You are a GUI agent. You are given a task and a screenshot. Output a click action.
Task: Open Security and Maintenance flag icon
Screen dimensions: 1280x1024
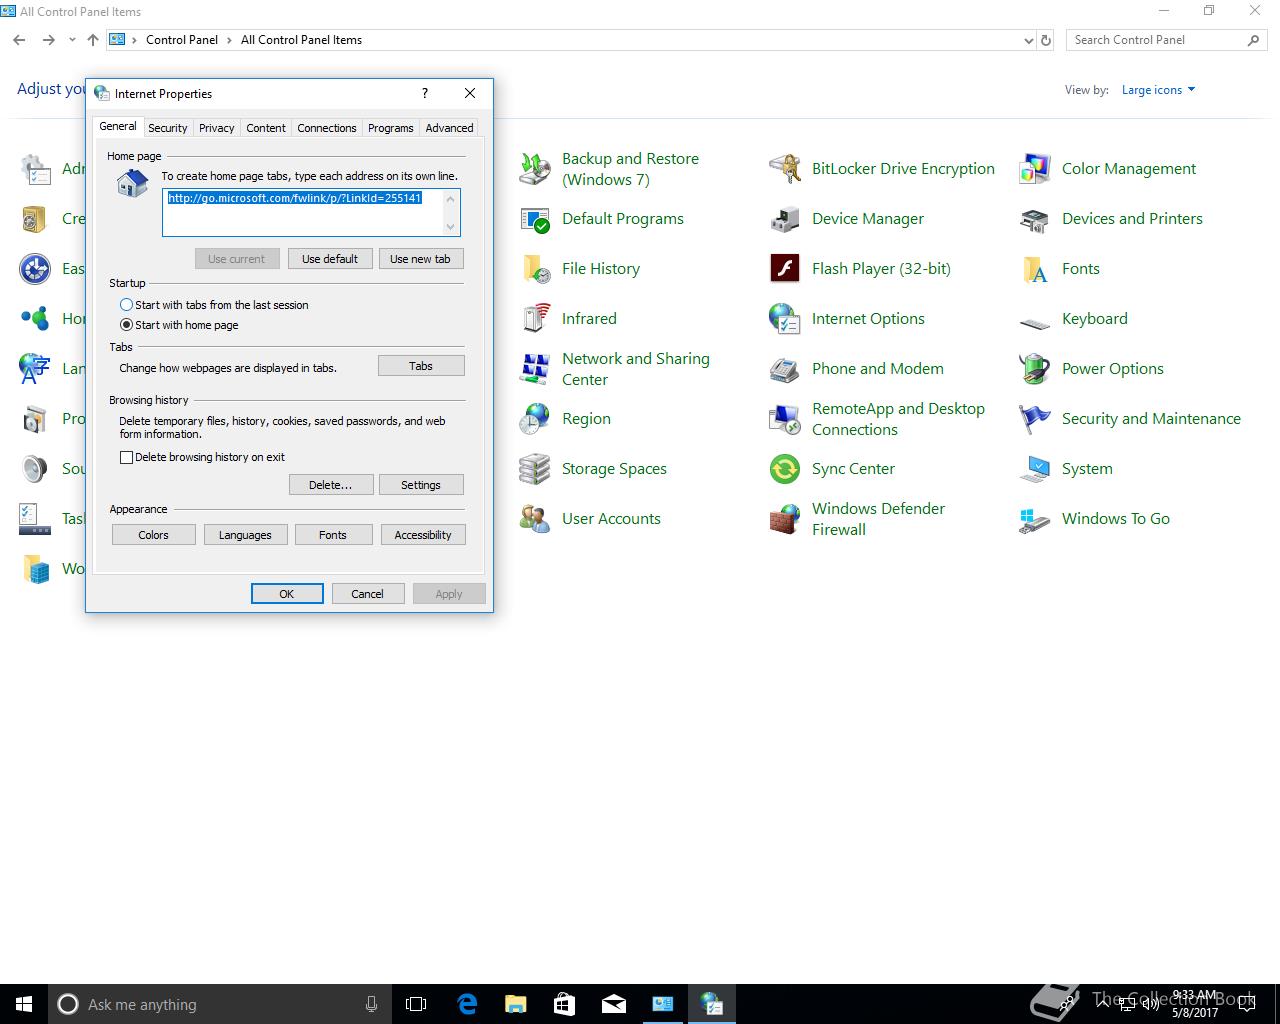point(1035,419)
